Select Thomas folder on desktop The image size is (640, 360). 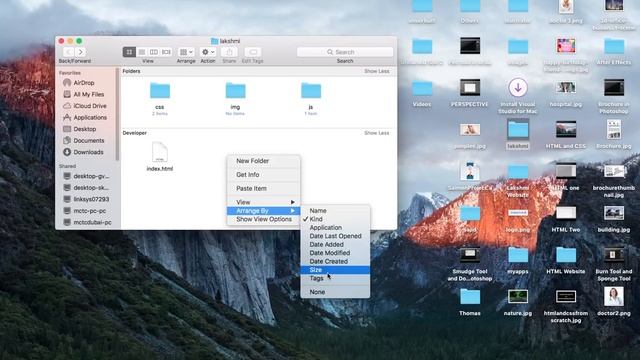click(x=470, y=297)
